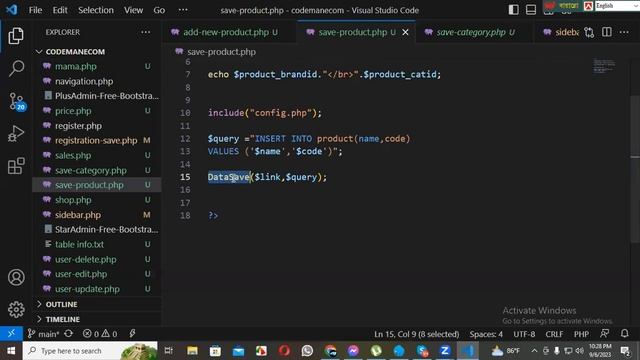Open the Search view in activity bar
Image resolution: width=640 pixels, height=360 pixels.
tap(16, 68)
